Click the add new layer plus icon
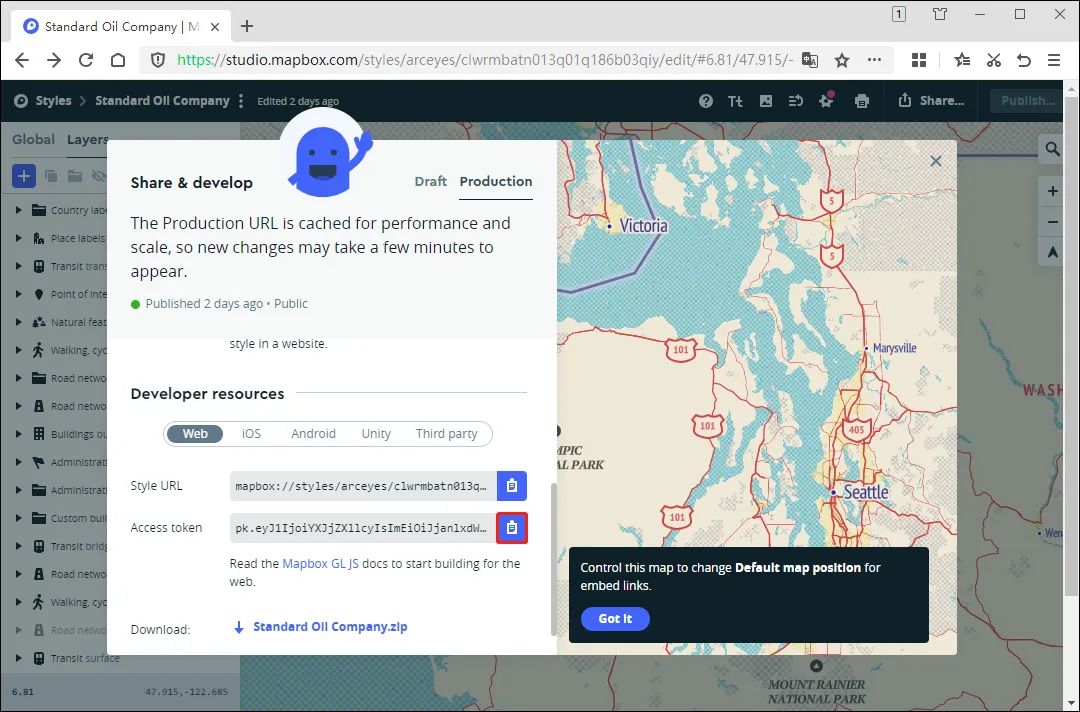Screen dimensions: 1080x712 coord(23,175)
